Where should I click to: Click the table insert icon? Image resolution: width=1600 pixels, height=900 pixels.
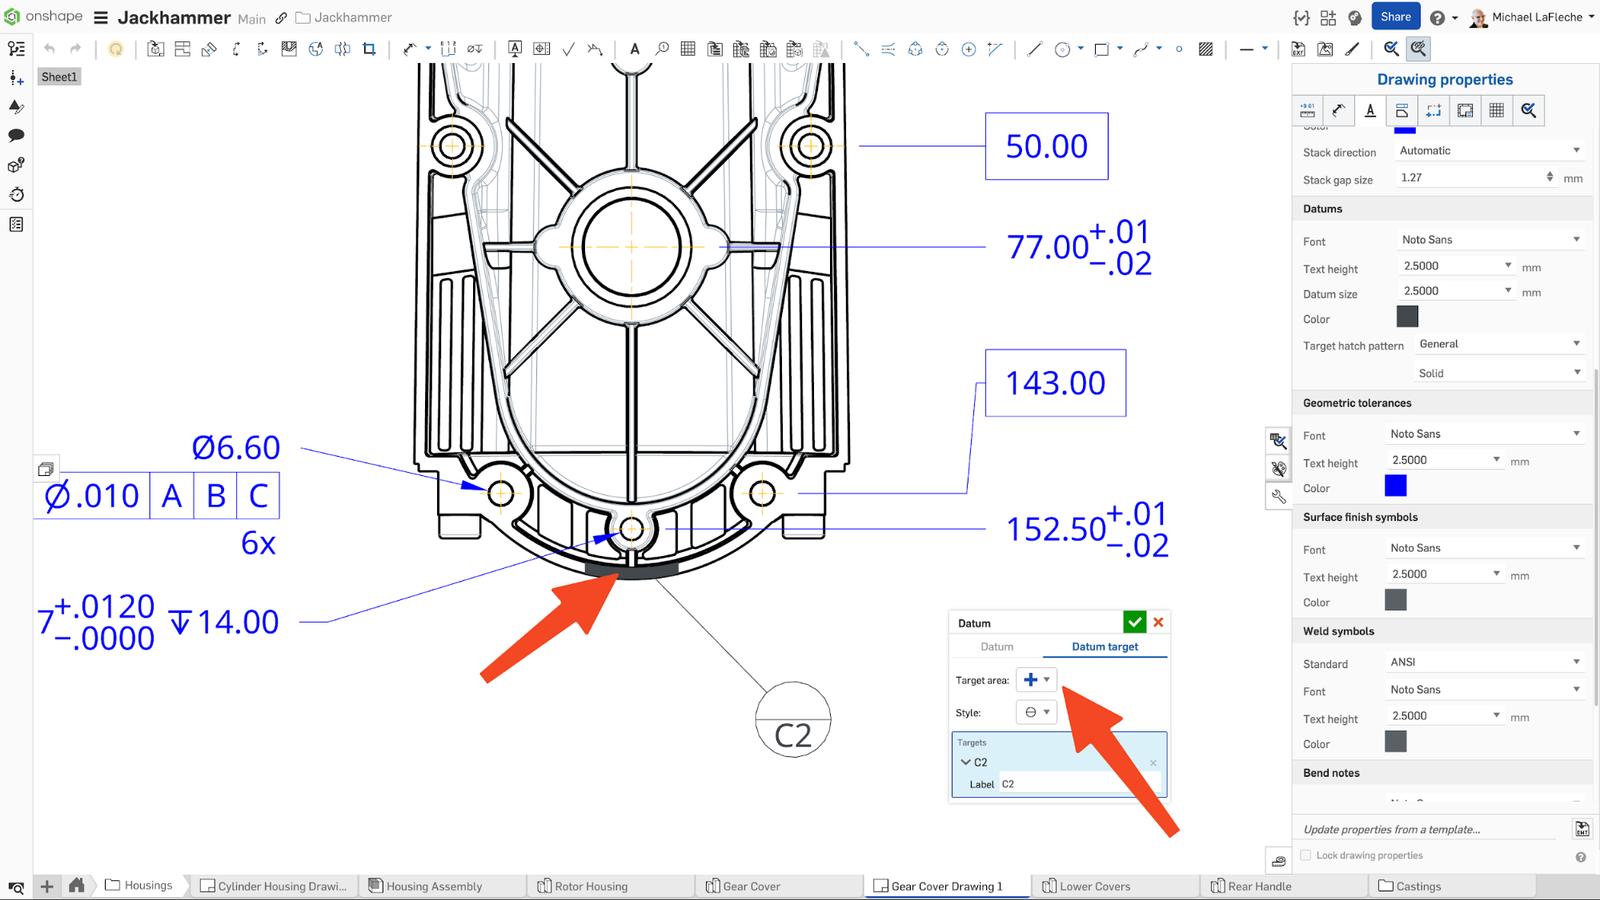coord(688,48)
